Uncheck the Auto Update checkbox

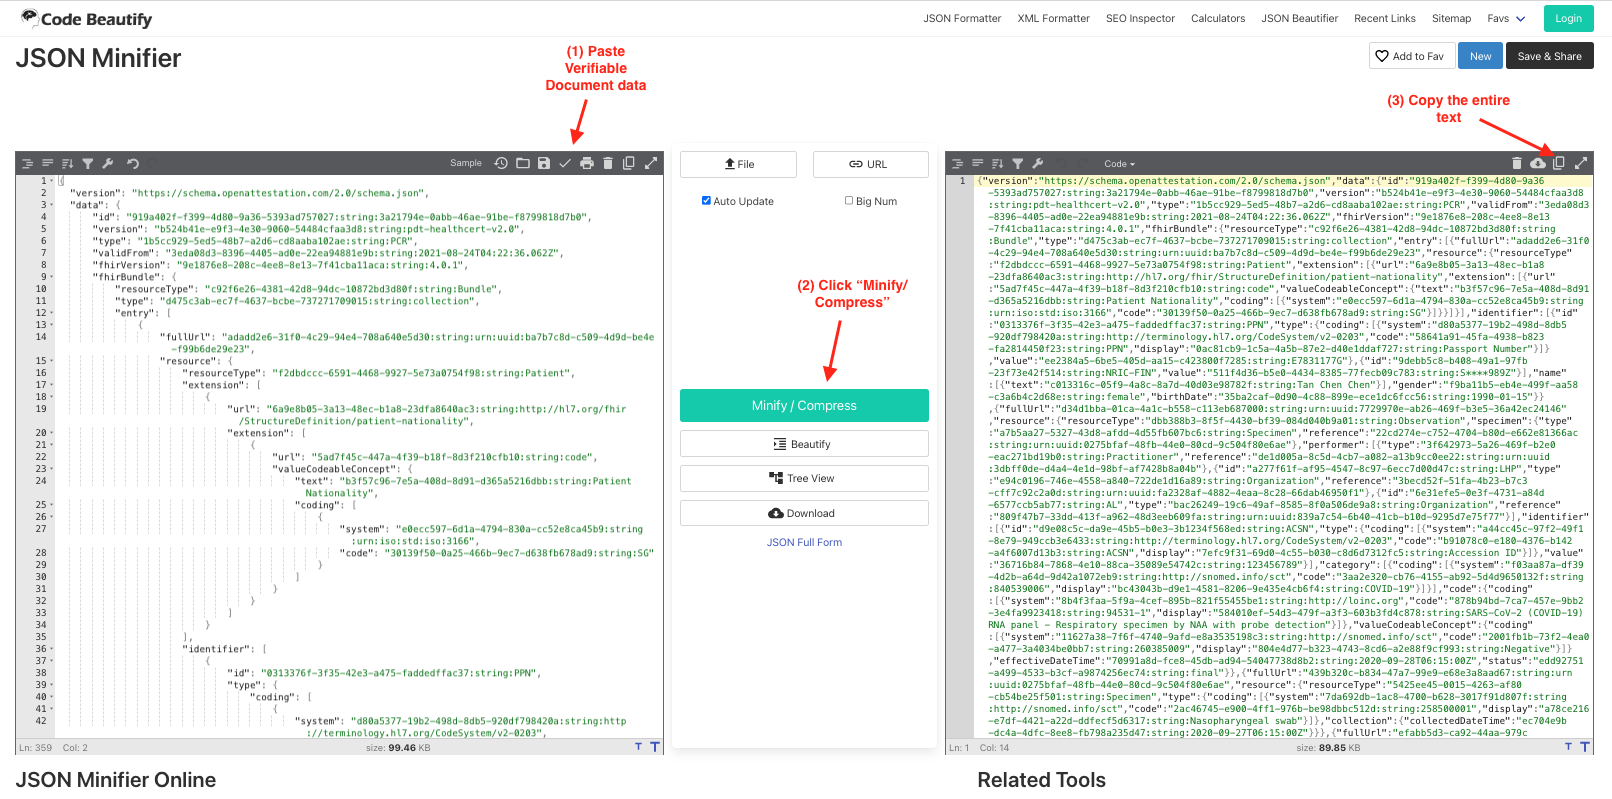[x=706, y=201]
